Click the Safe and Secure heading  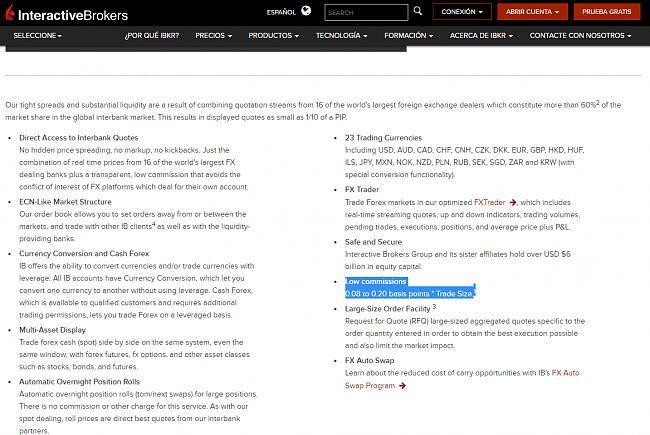[374, 242]
